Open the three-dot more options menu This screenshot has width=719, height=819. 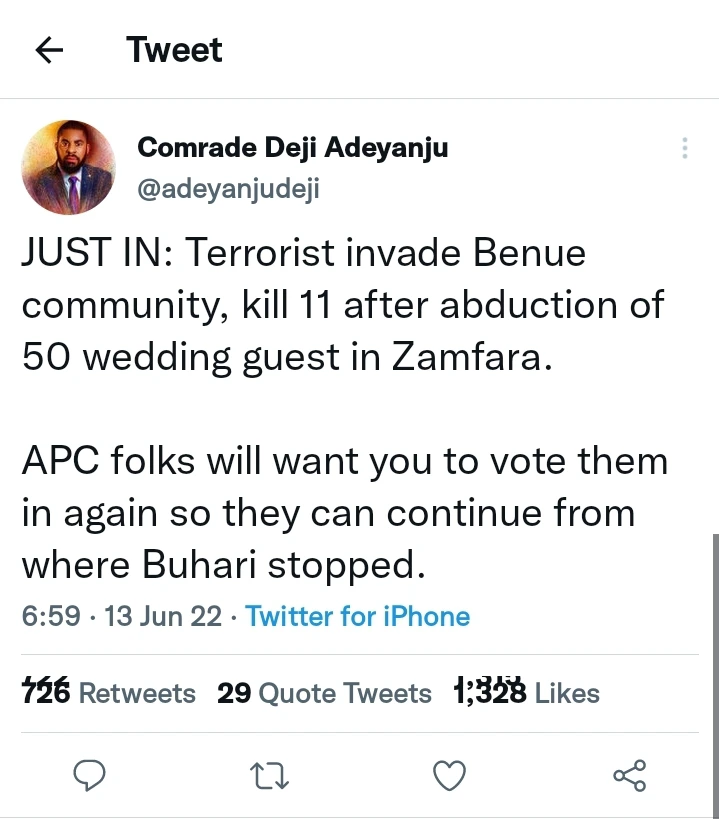[x=685, y=148]
